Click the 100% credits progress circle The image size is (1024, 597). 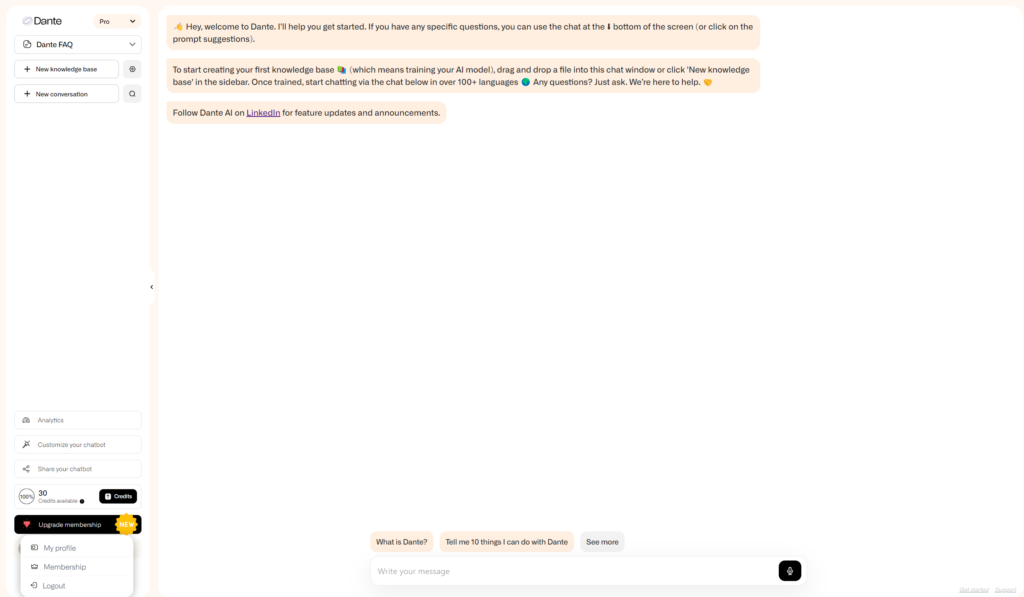pyautogui.click(x=26, y=496)
